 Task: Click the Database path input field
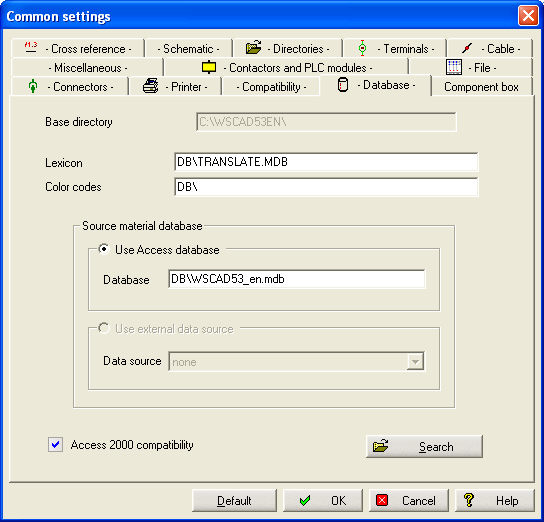tap(296, 279)
